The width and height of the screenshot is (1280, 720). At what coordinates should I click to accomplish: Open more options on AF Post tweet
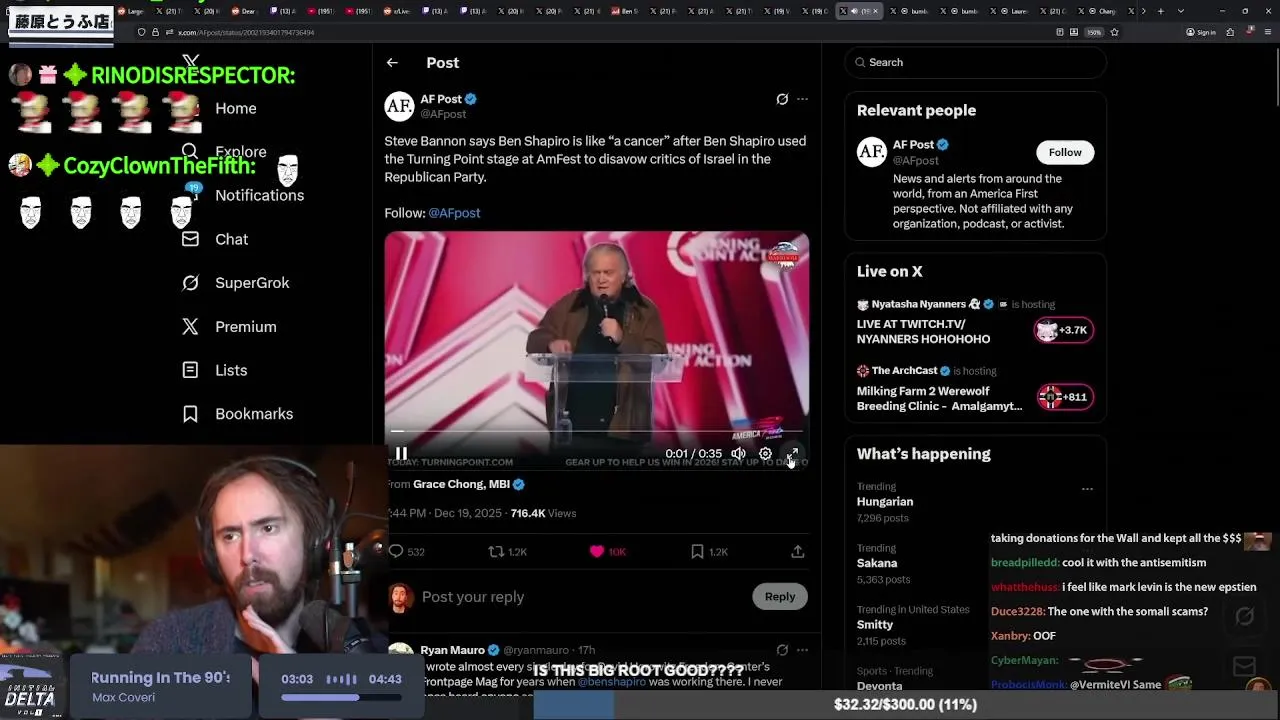(802, 99)
